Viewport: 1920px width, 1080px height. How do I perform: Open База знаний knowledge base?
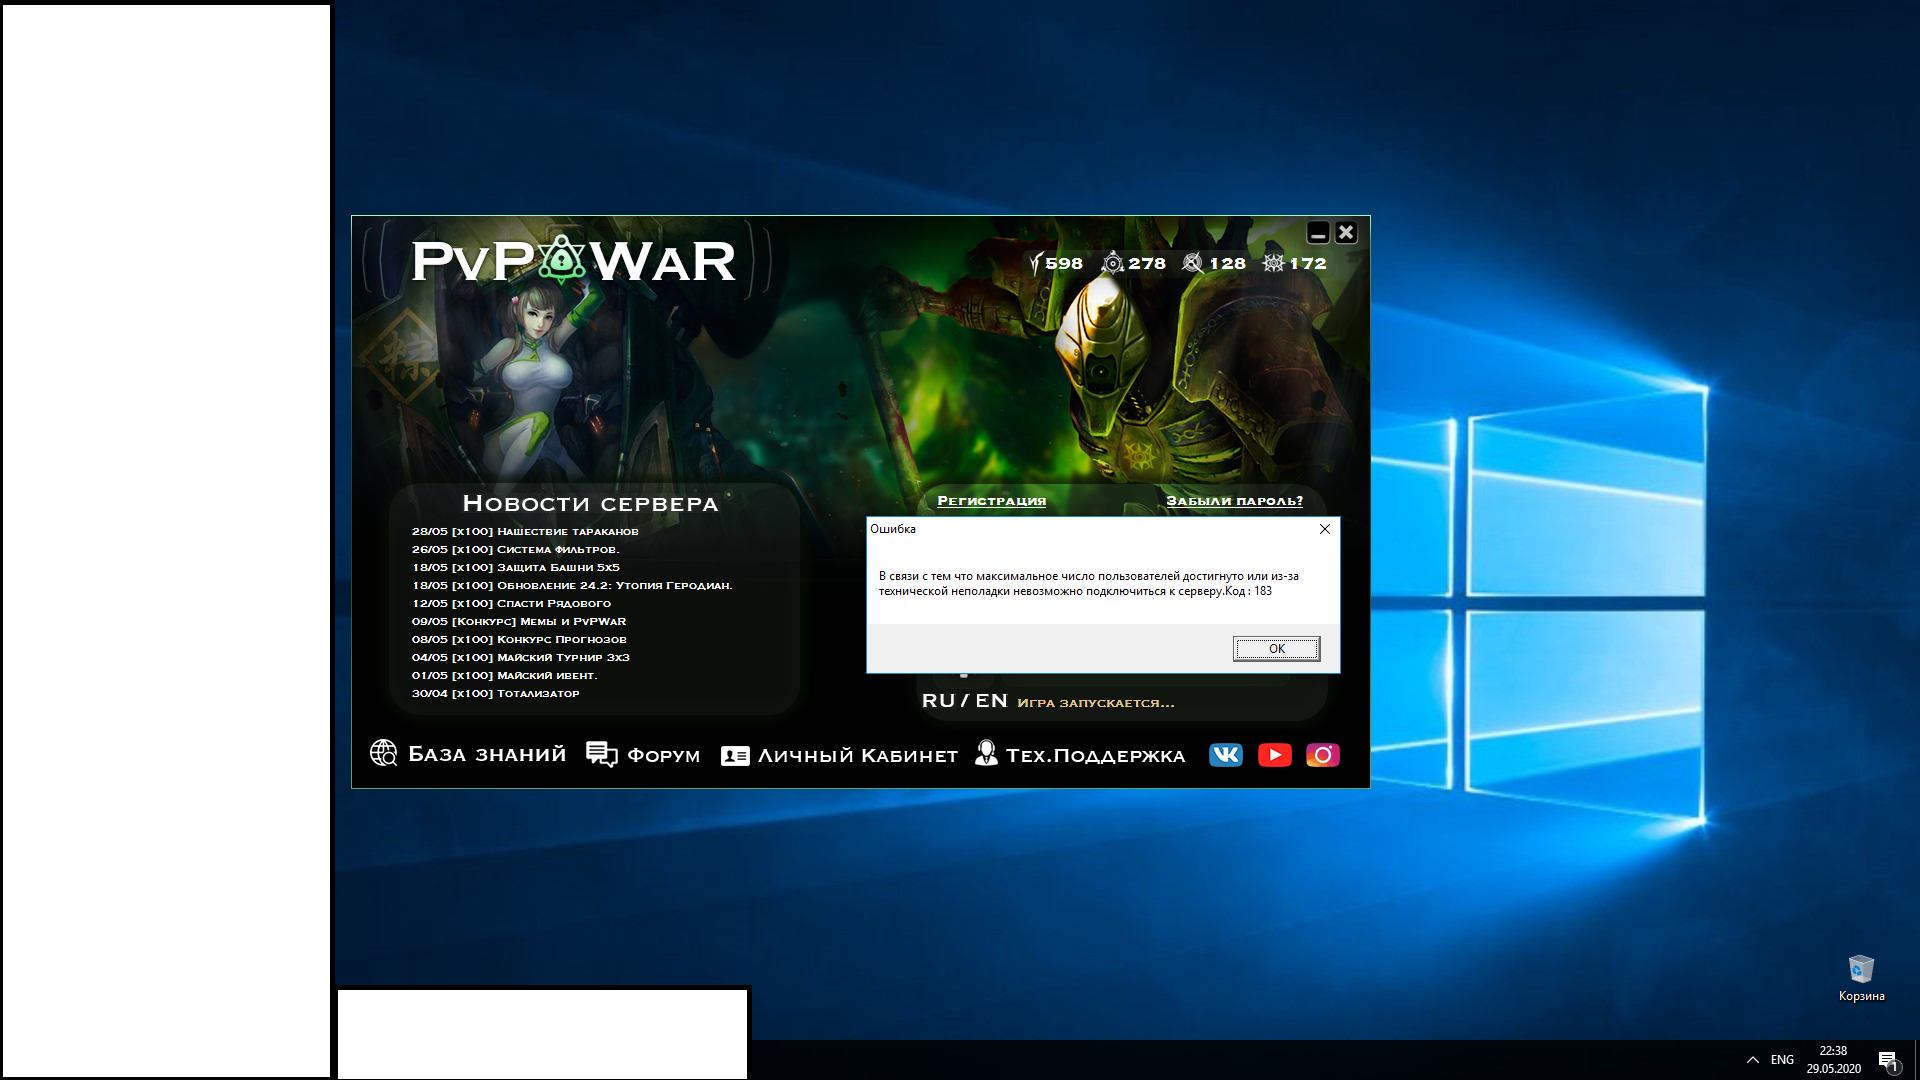pyautogui.click(x=468, y=754)
